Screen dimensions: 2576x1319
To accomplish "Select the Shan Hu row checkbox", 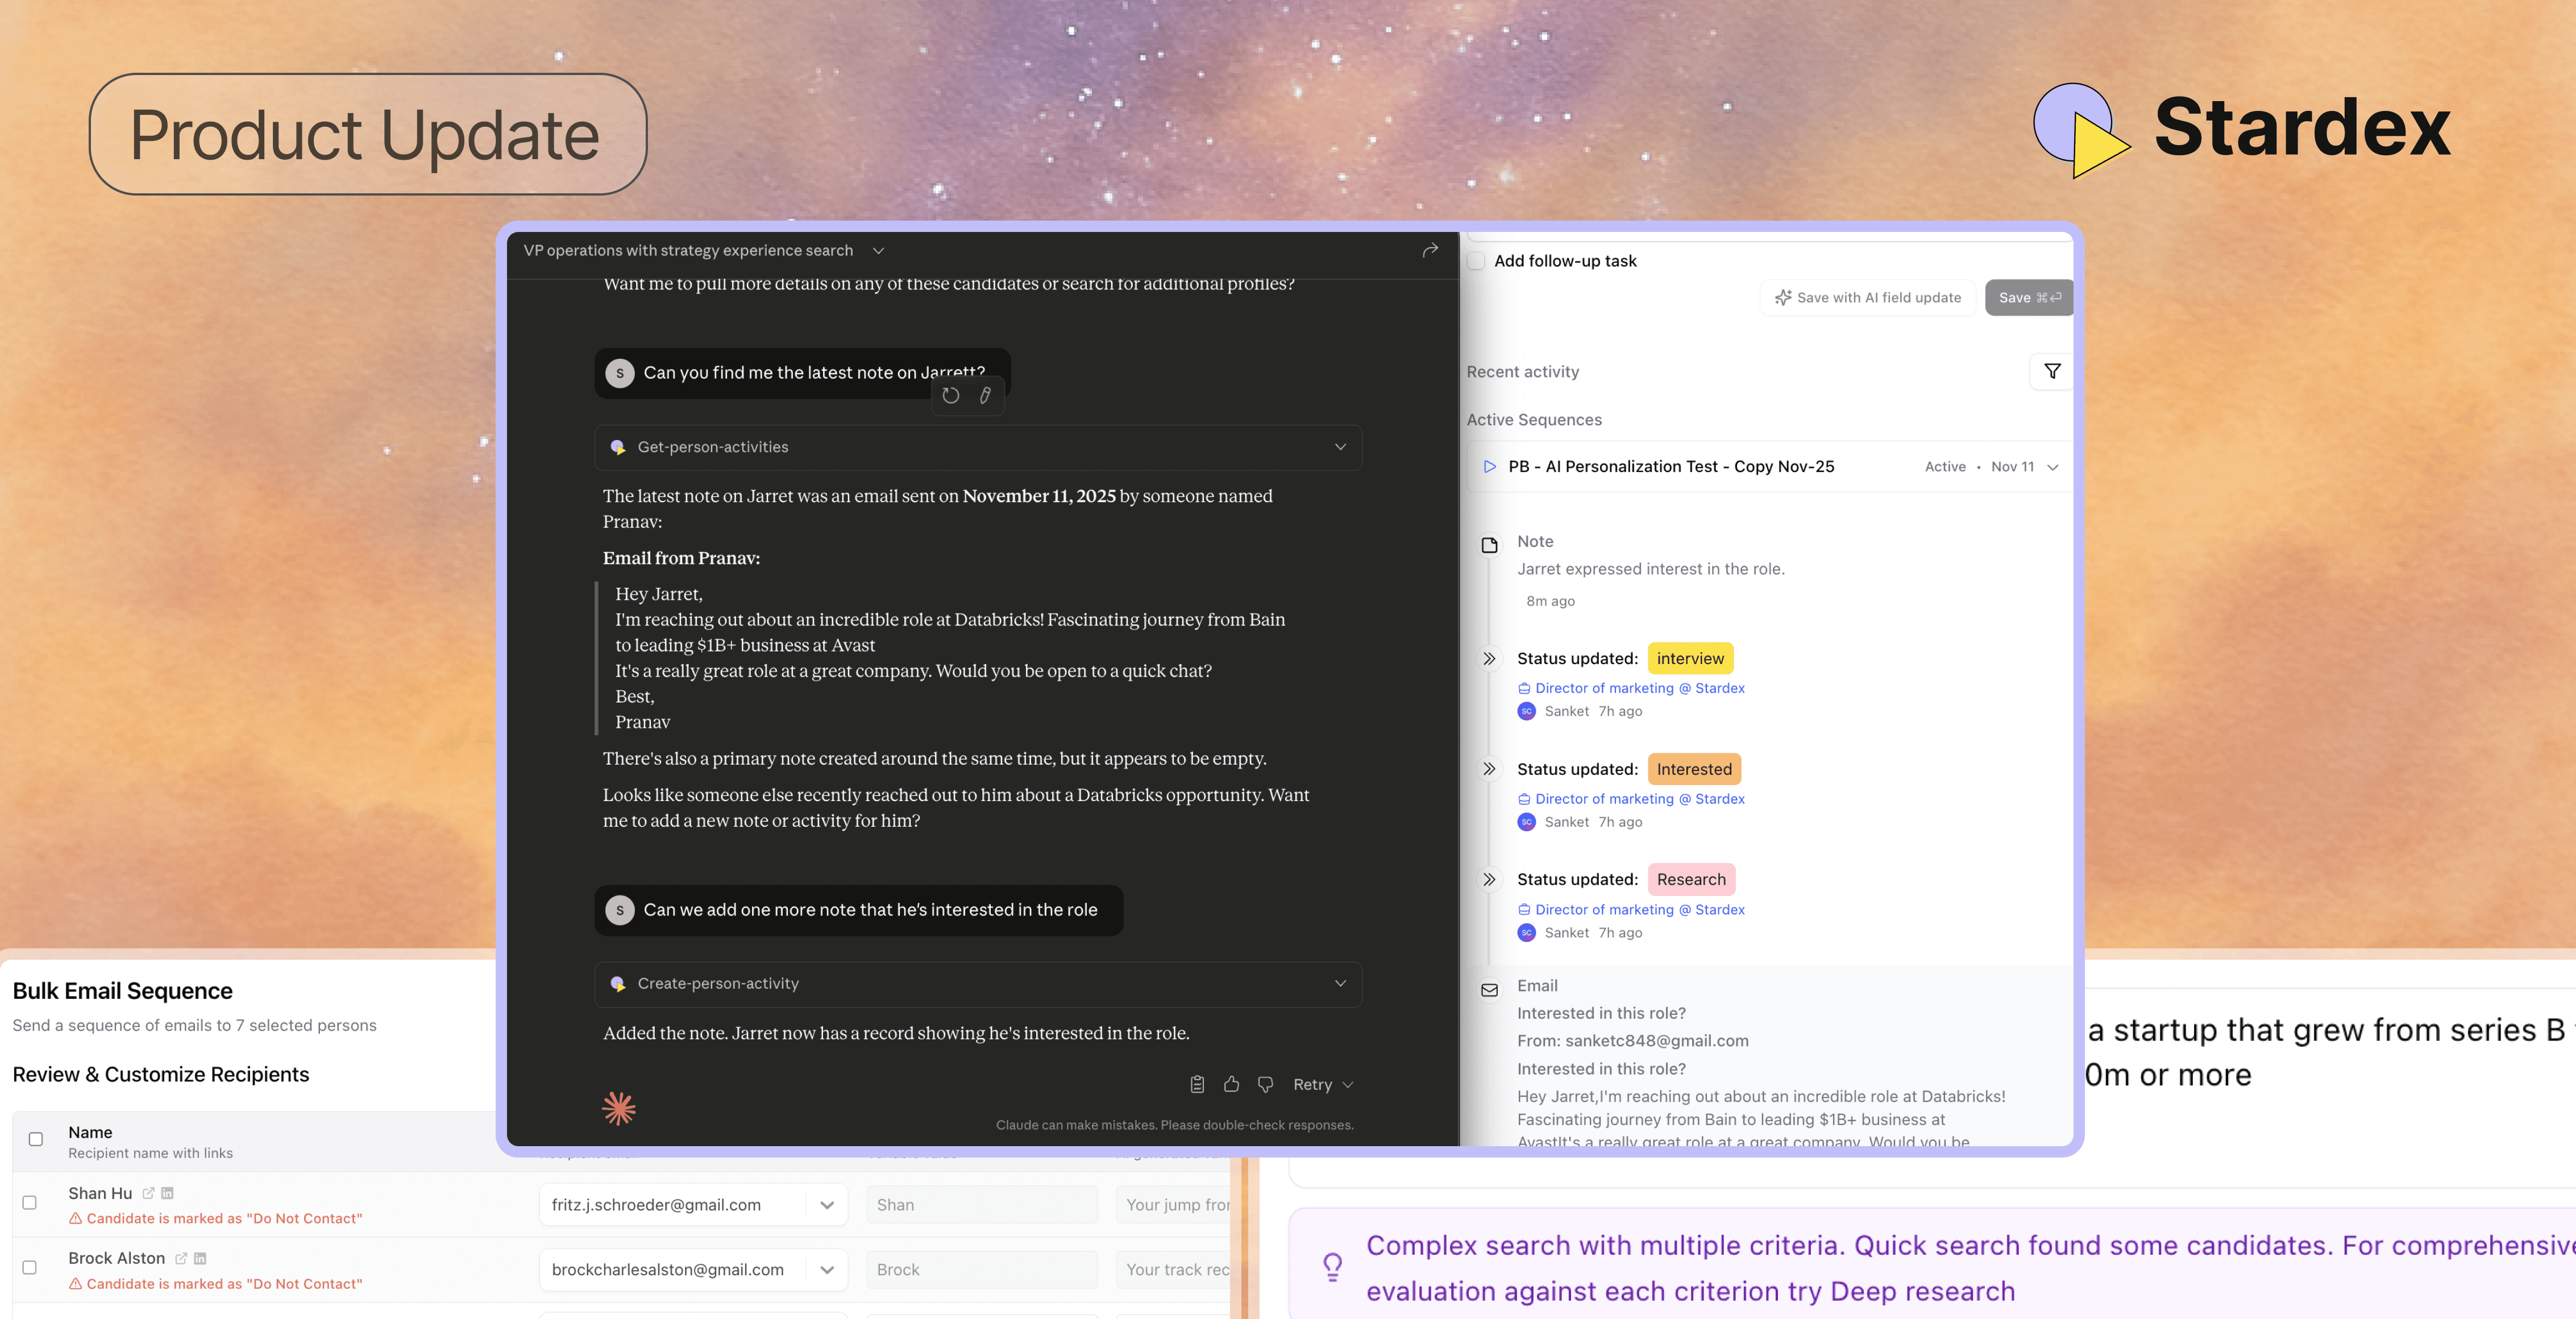I will tap(30, 1204).
